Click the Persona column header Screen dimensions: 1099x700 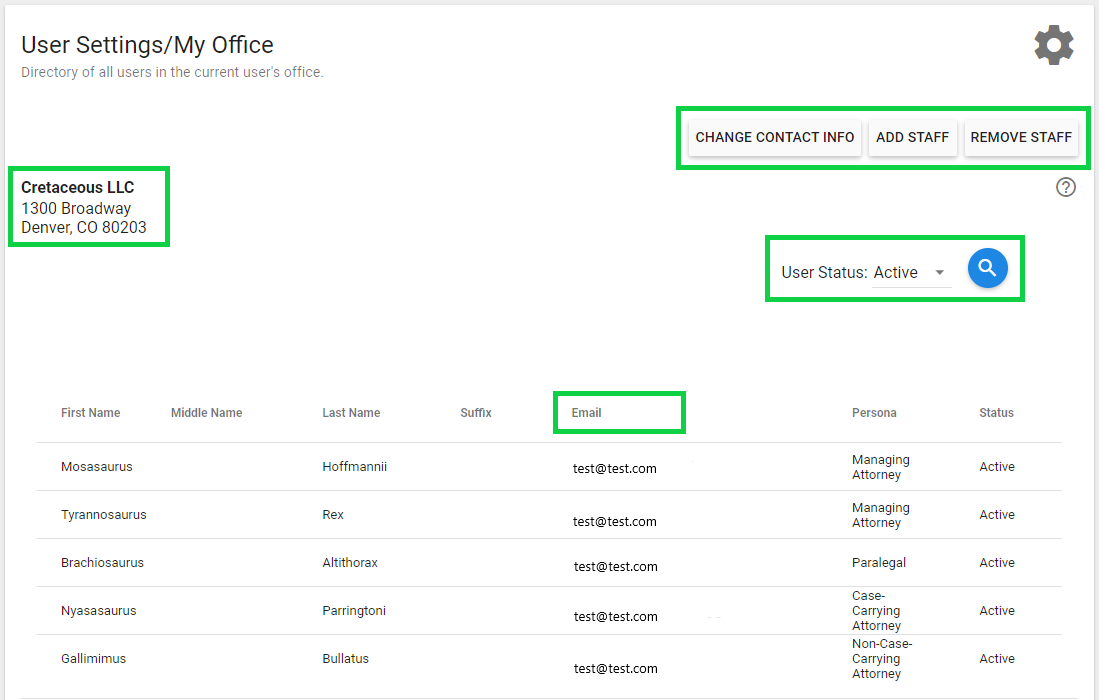pyautogui.click(x=874, y=413)
